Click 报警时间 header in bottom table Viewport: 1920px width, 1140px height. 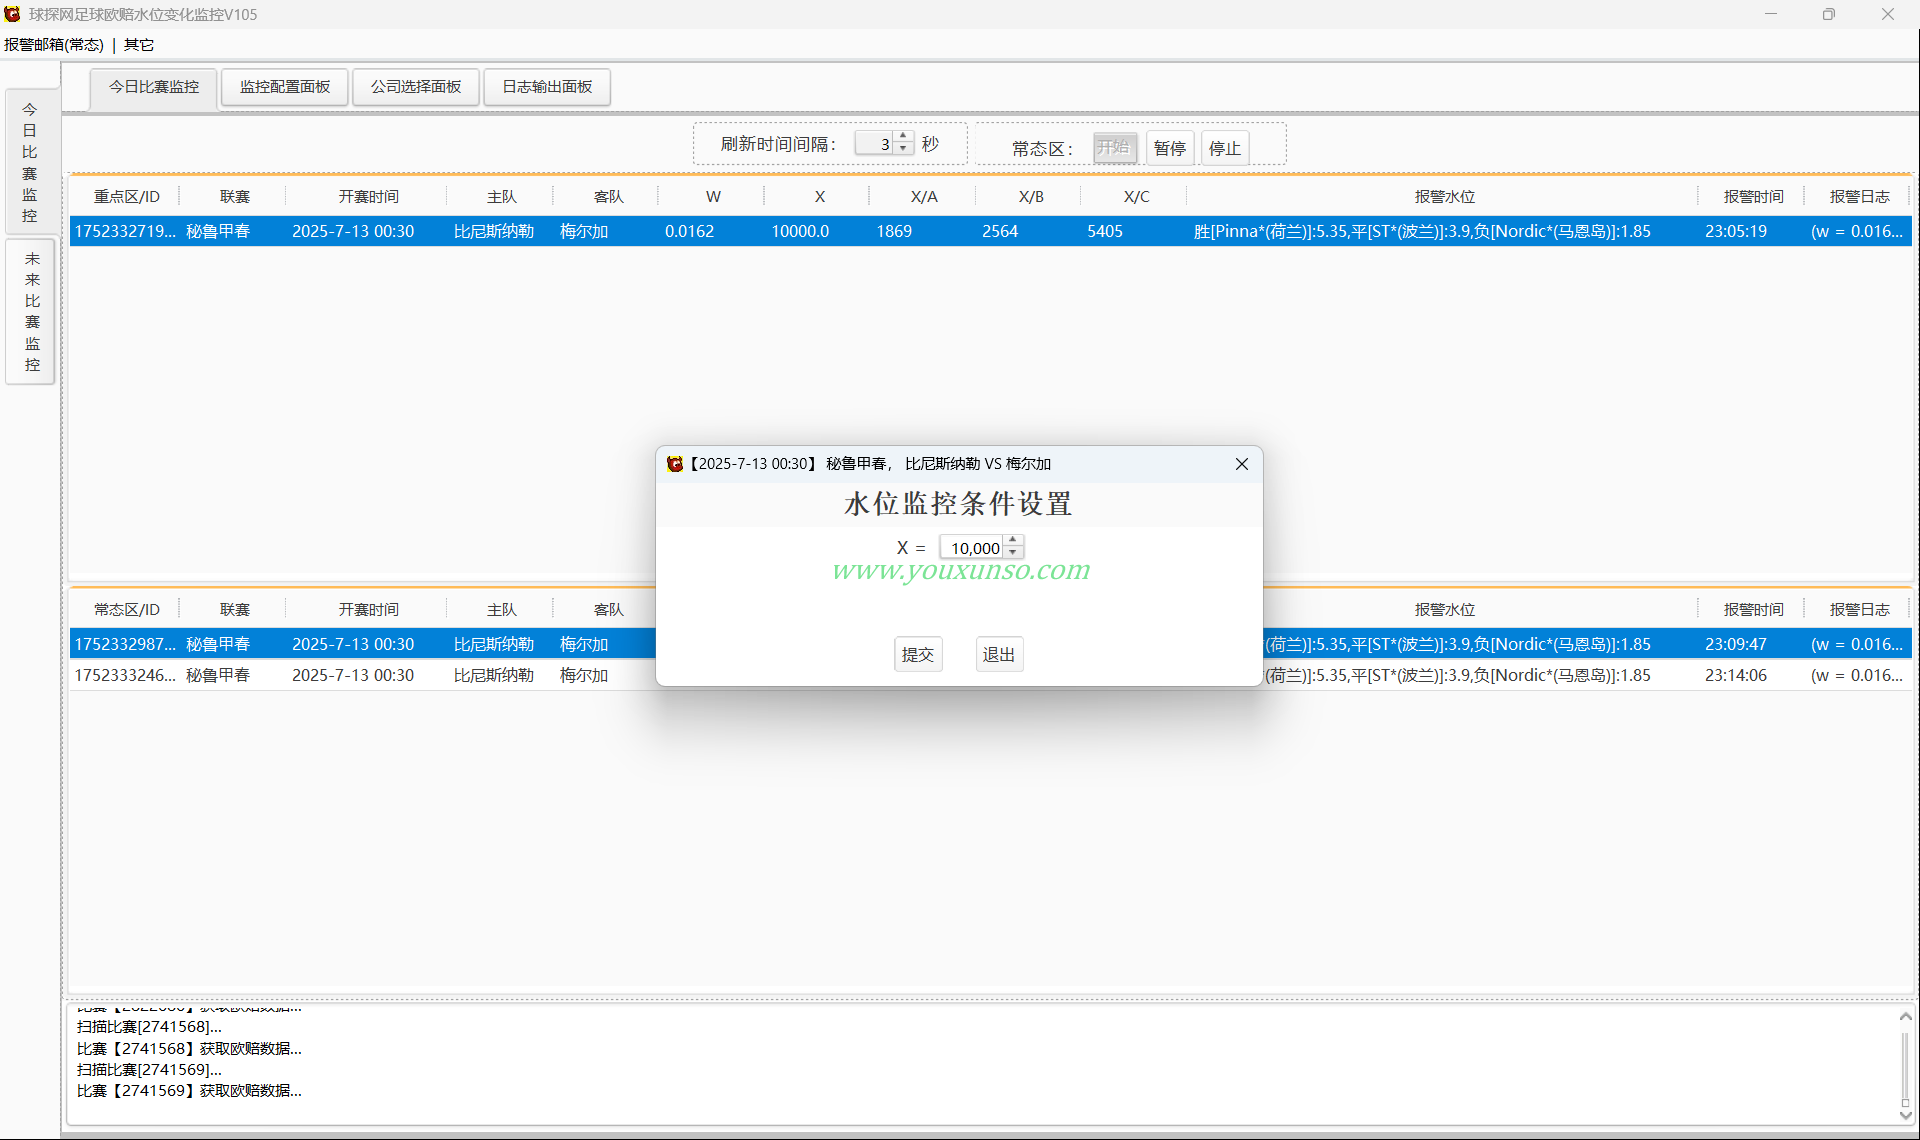tap(1753, 610)
